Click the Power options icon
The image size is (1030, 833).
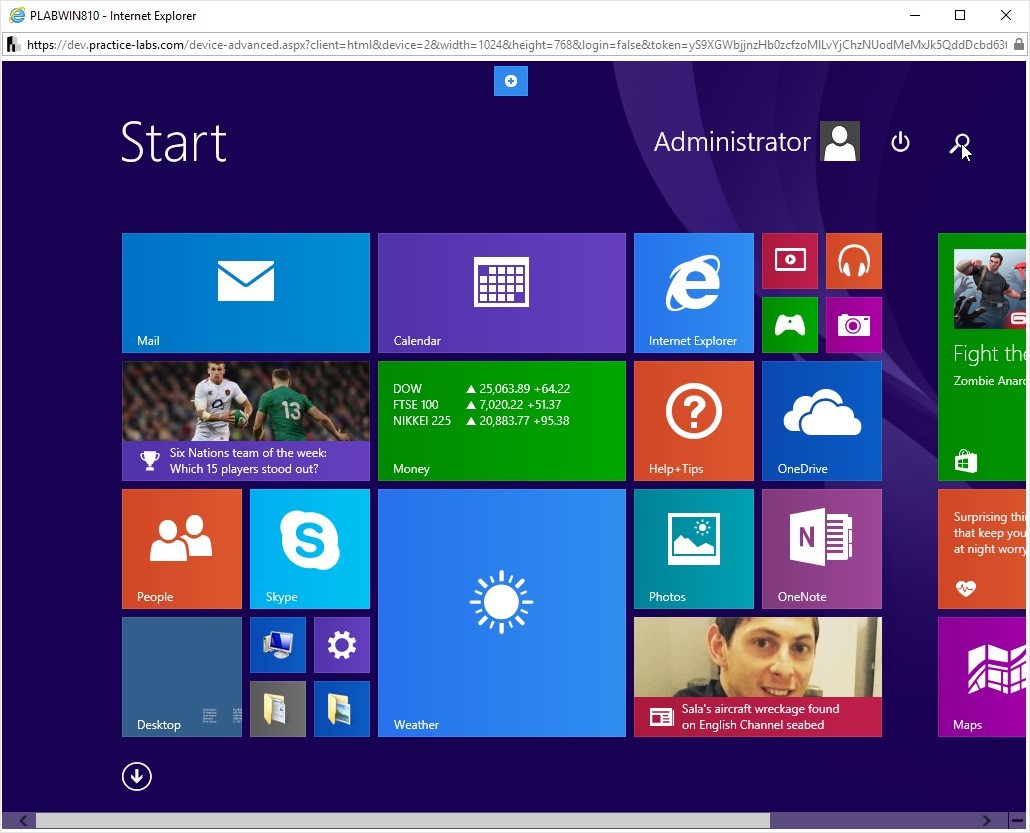[x=900, y=142]
